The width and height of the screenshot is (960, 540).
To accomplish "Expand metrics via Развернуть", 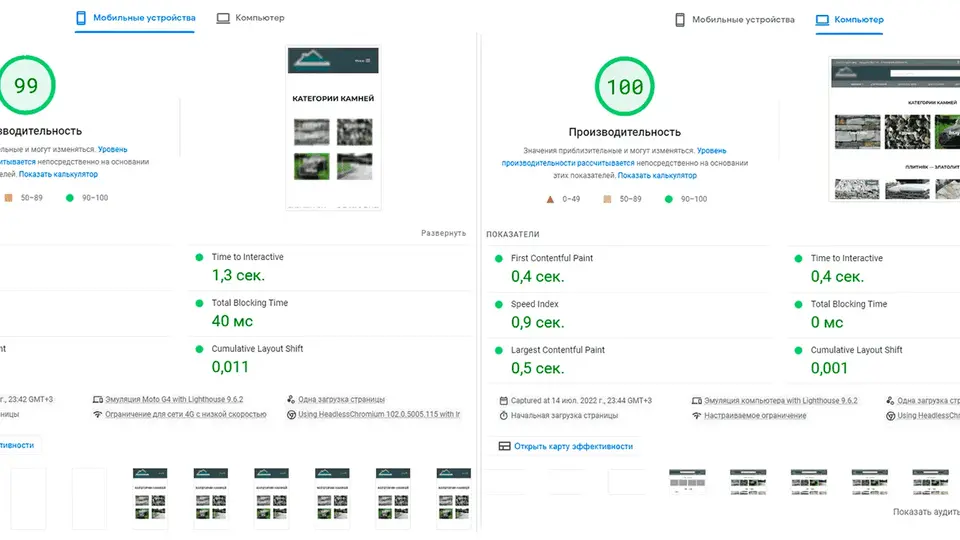I will (x=443, y=233).
